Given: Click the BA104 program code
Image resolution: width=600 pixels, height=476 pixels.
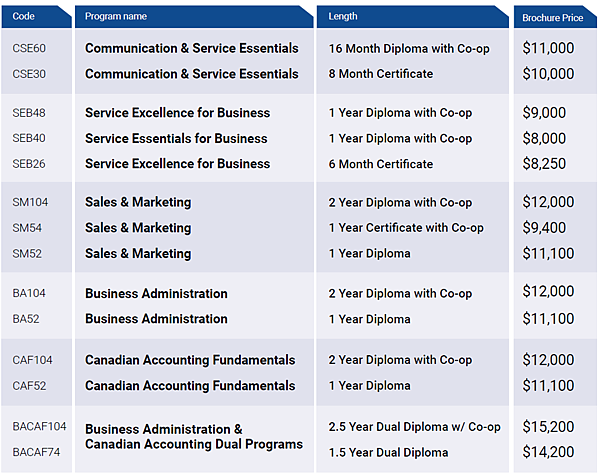Looking at the screenshot, I should [30, 294].
